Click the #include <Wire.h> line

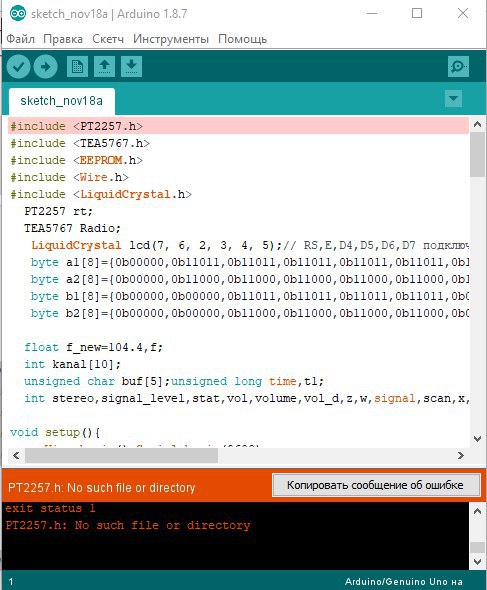pyautogui.click(x=70, y=177)
